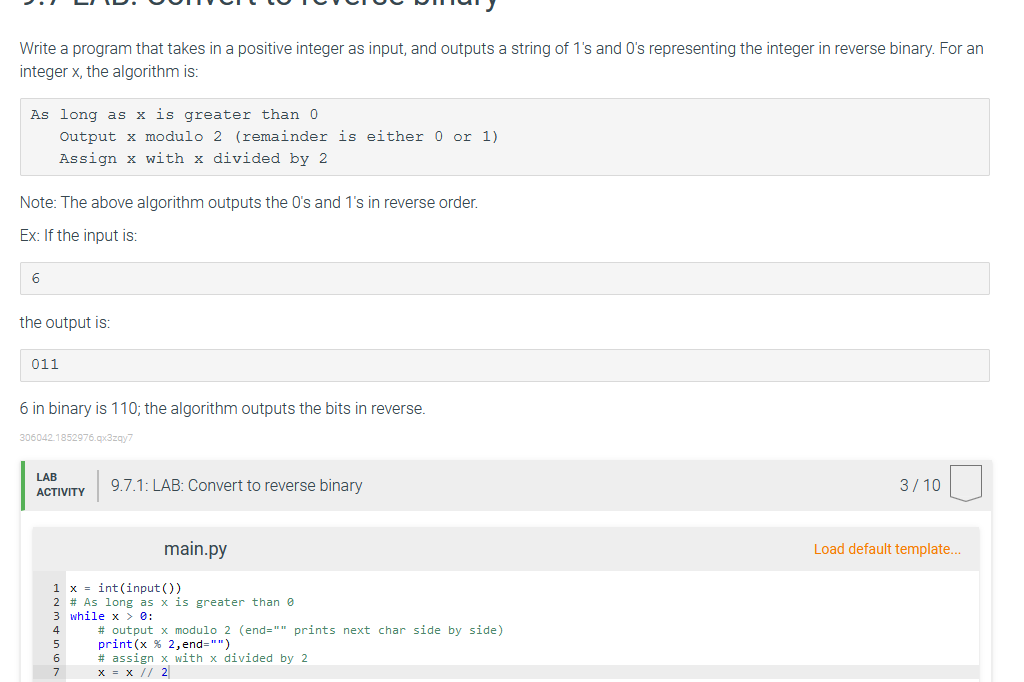The height and width of the screenshot is (682, 1024).
Task: Click the 3 / 10 score indicator
Action: 919,485
